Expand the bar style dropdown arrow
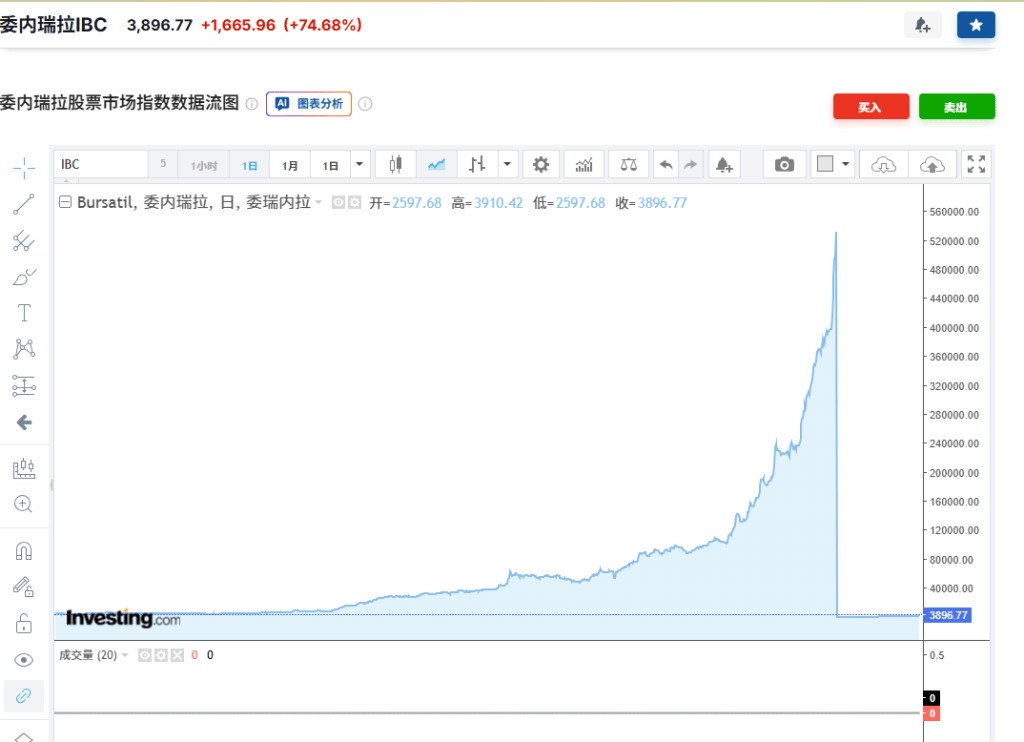This screenshot has height=742, width=1024. click(508, 165)
